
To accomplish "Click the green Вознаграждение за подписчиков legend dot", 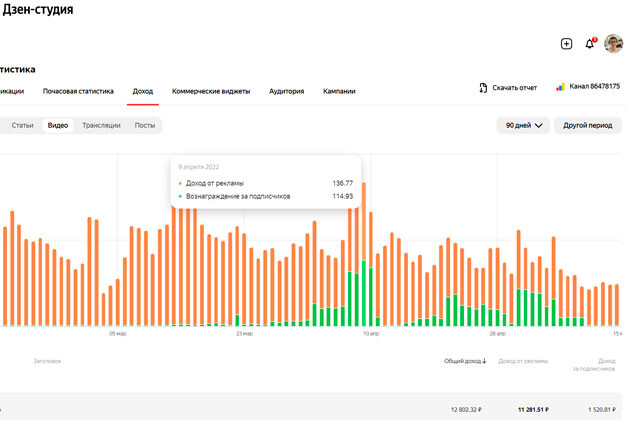I will tap(180, 196).
